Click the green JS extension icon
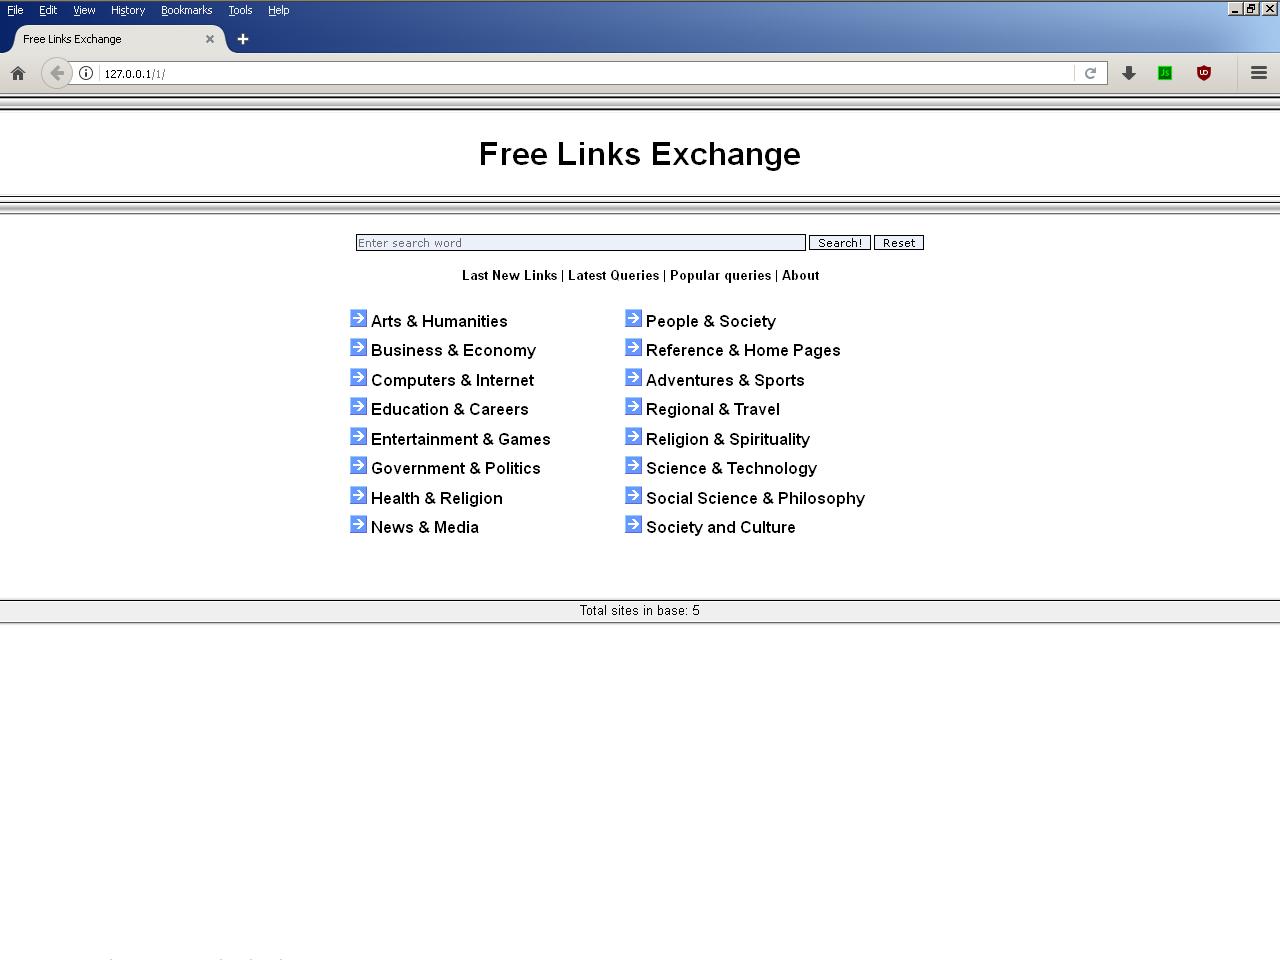 point(1165,73)
